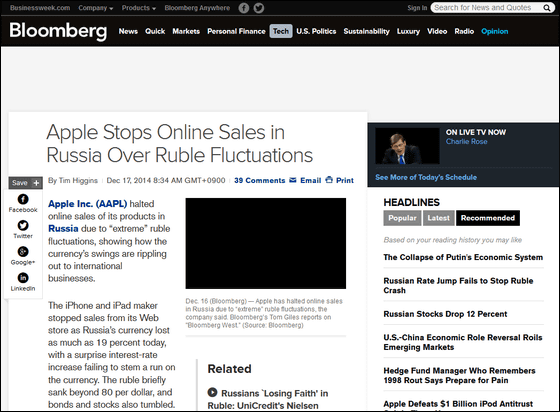Open the Apple Inc. (AAPL) link
The height and width of the screenshot is (412, 560).
tap(88, 204)
